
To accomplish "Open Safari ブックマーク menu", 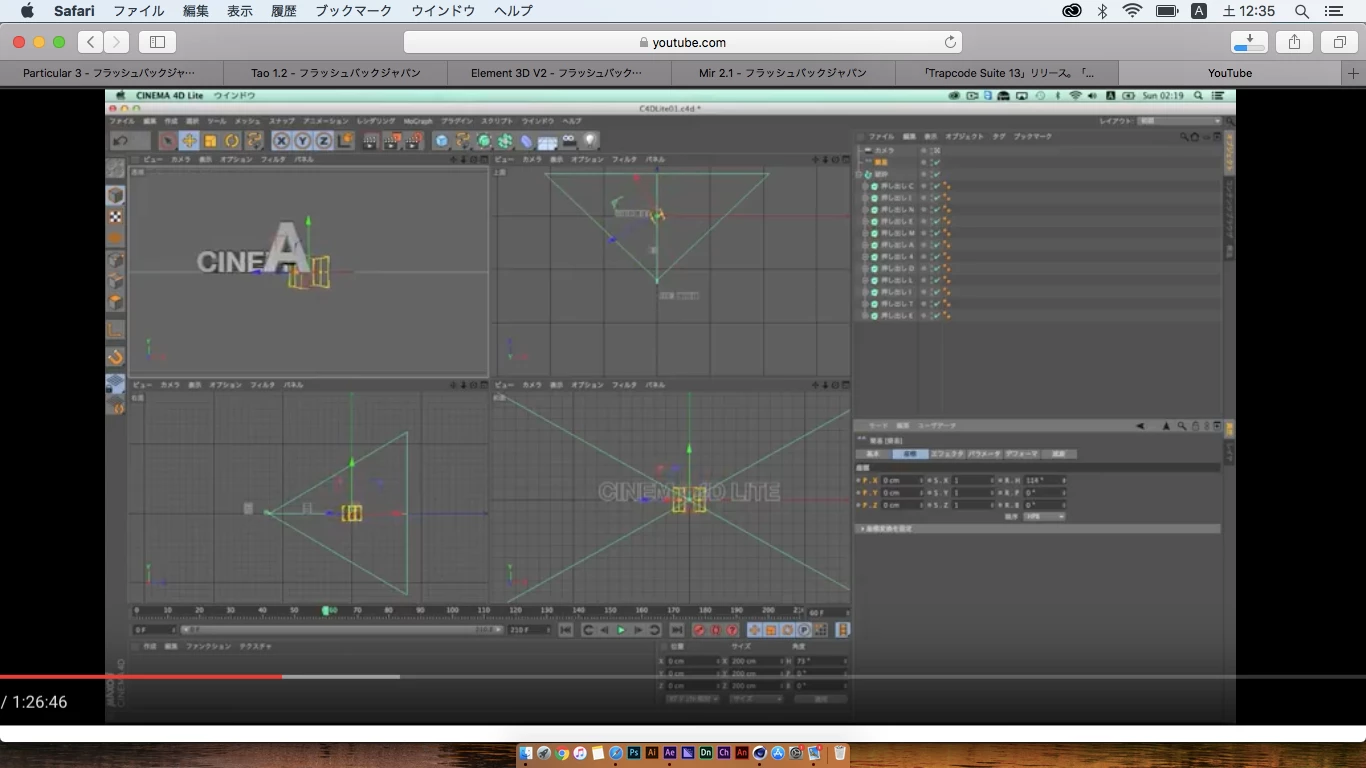I will (x=353, y=11).
